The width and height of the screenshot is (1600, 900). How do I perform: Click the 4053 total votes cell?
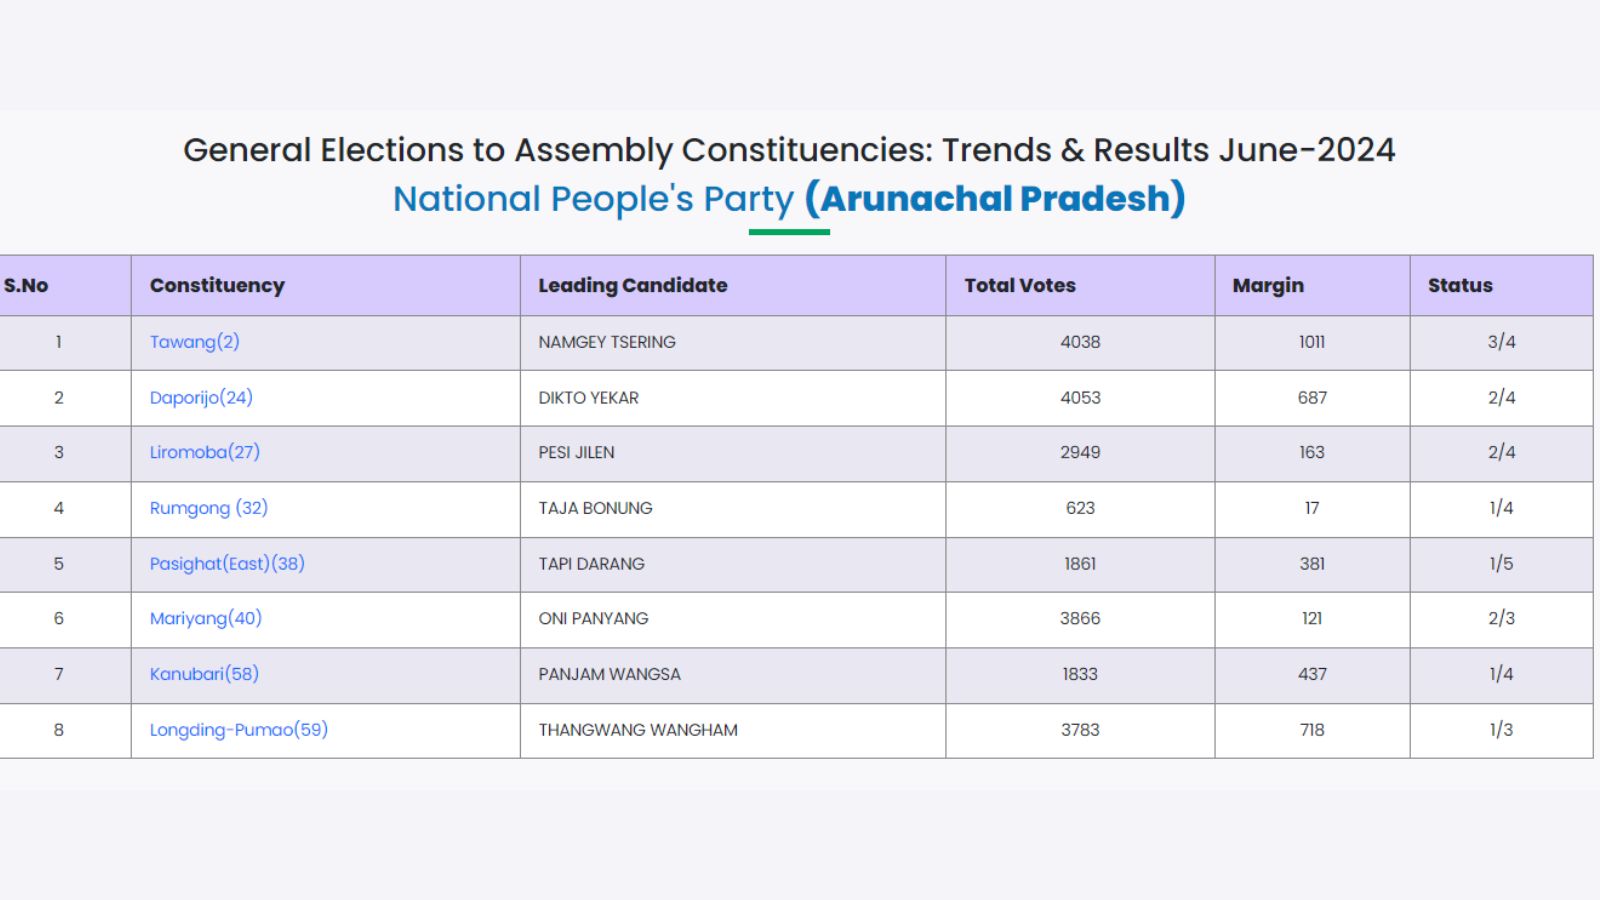click(x=1080, y=398)
